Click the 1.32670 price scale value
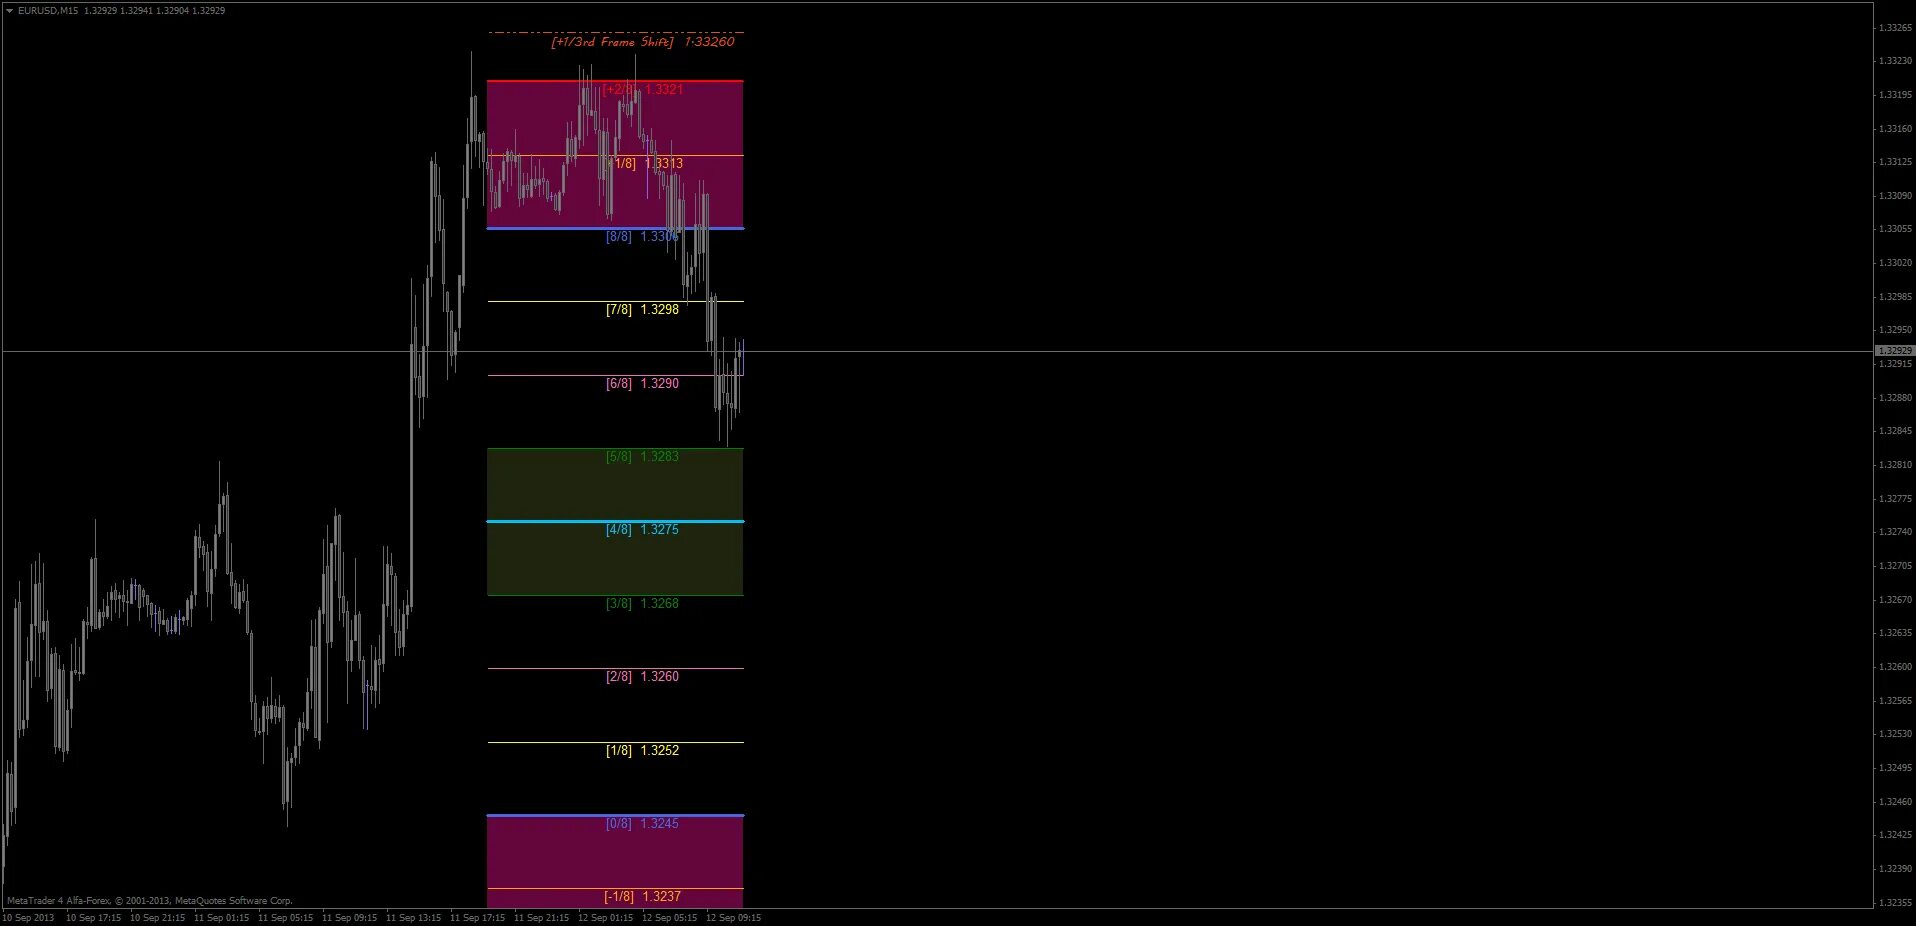Screen dimensions: 1916x926 (x=1895, y=600)
